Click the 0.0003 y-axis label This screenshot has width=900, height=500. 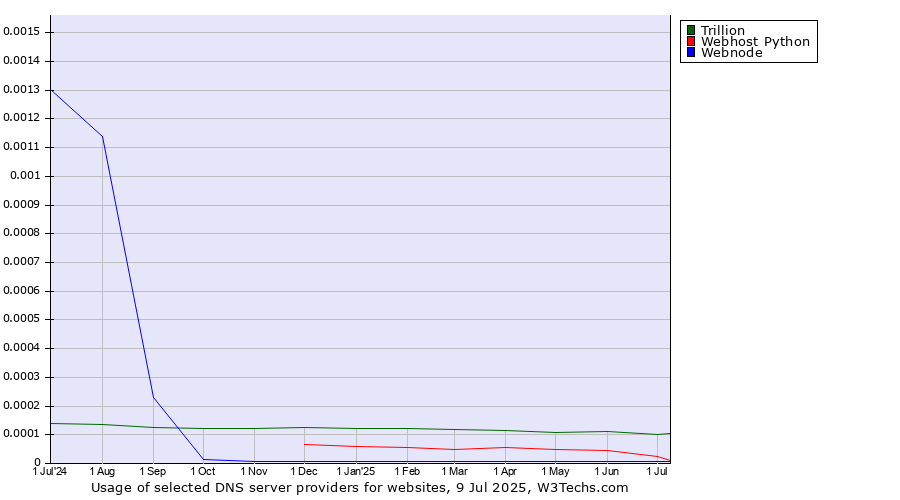point(21,377)
